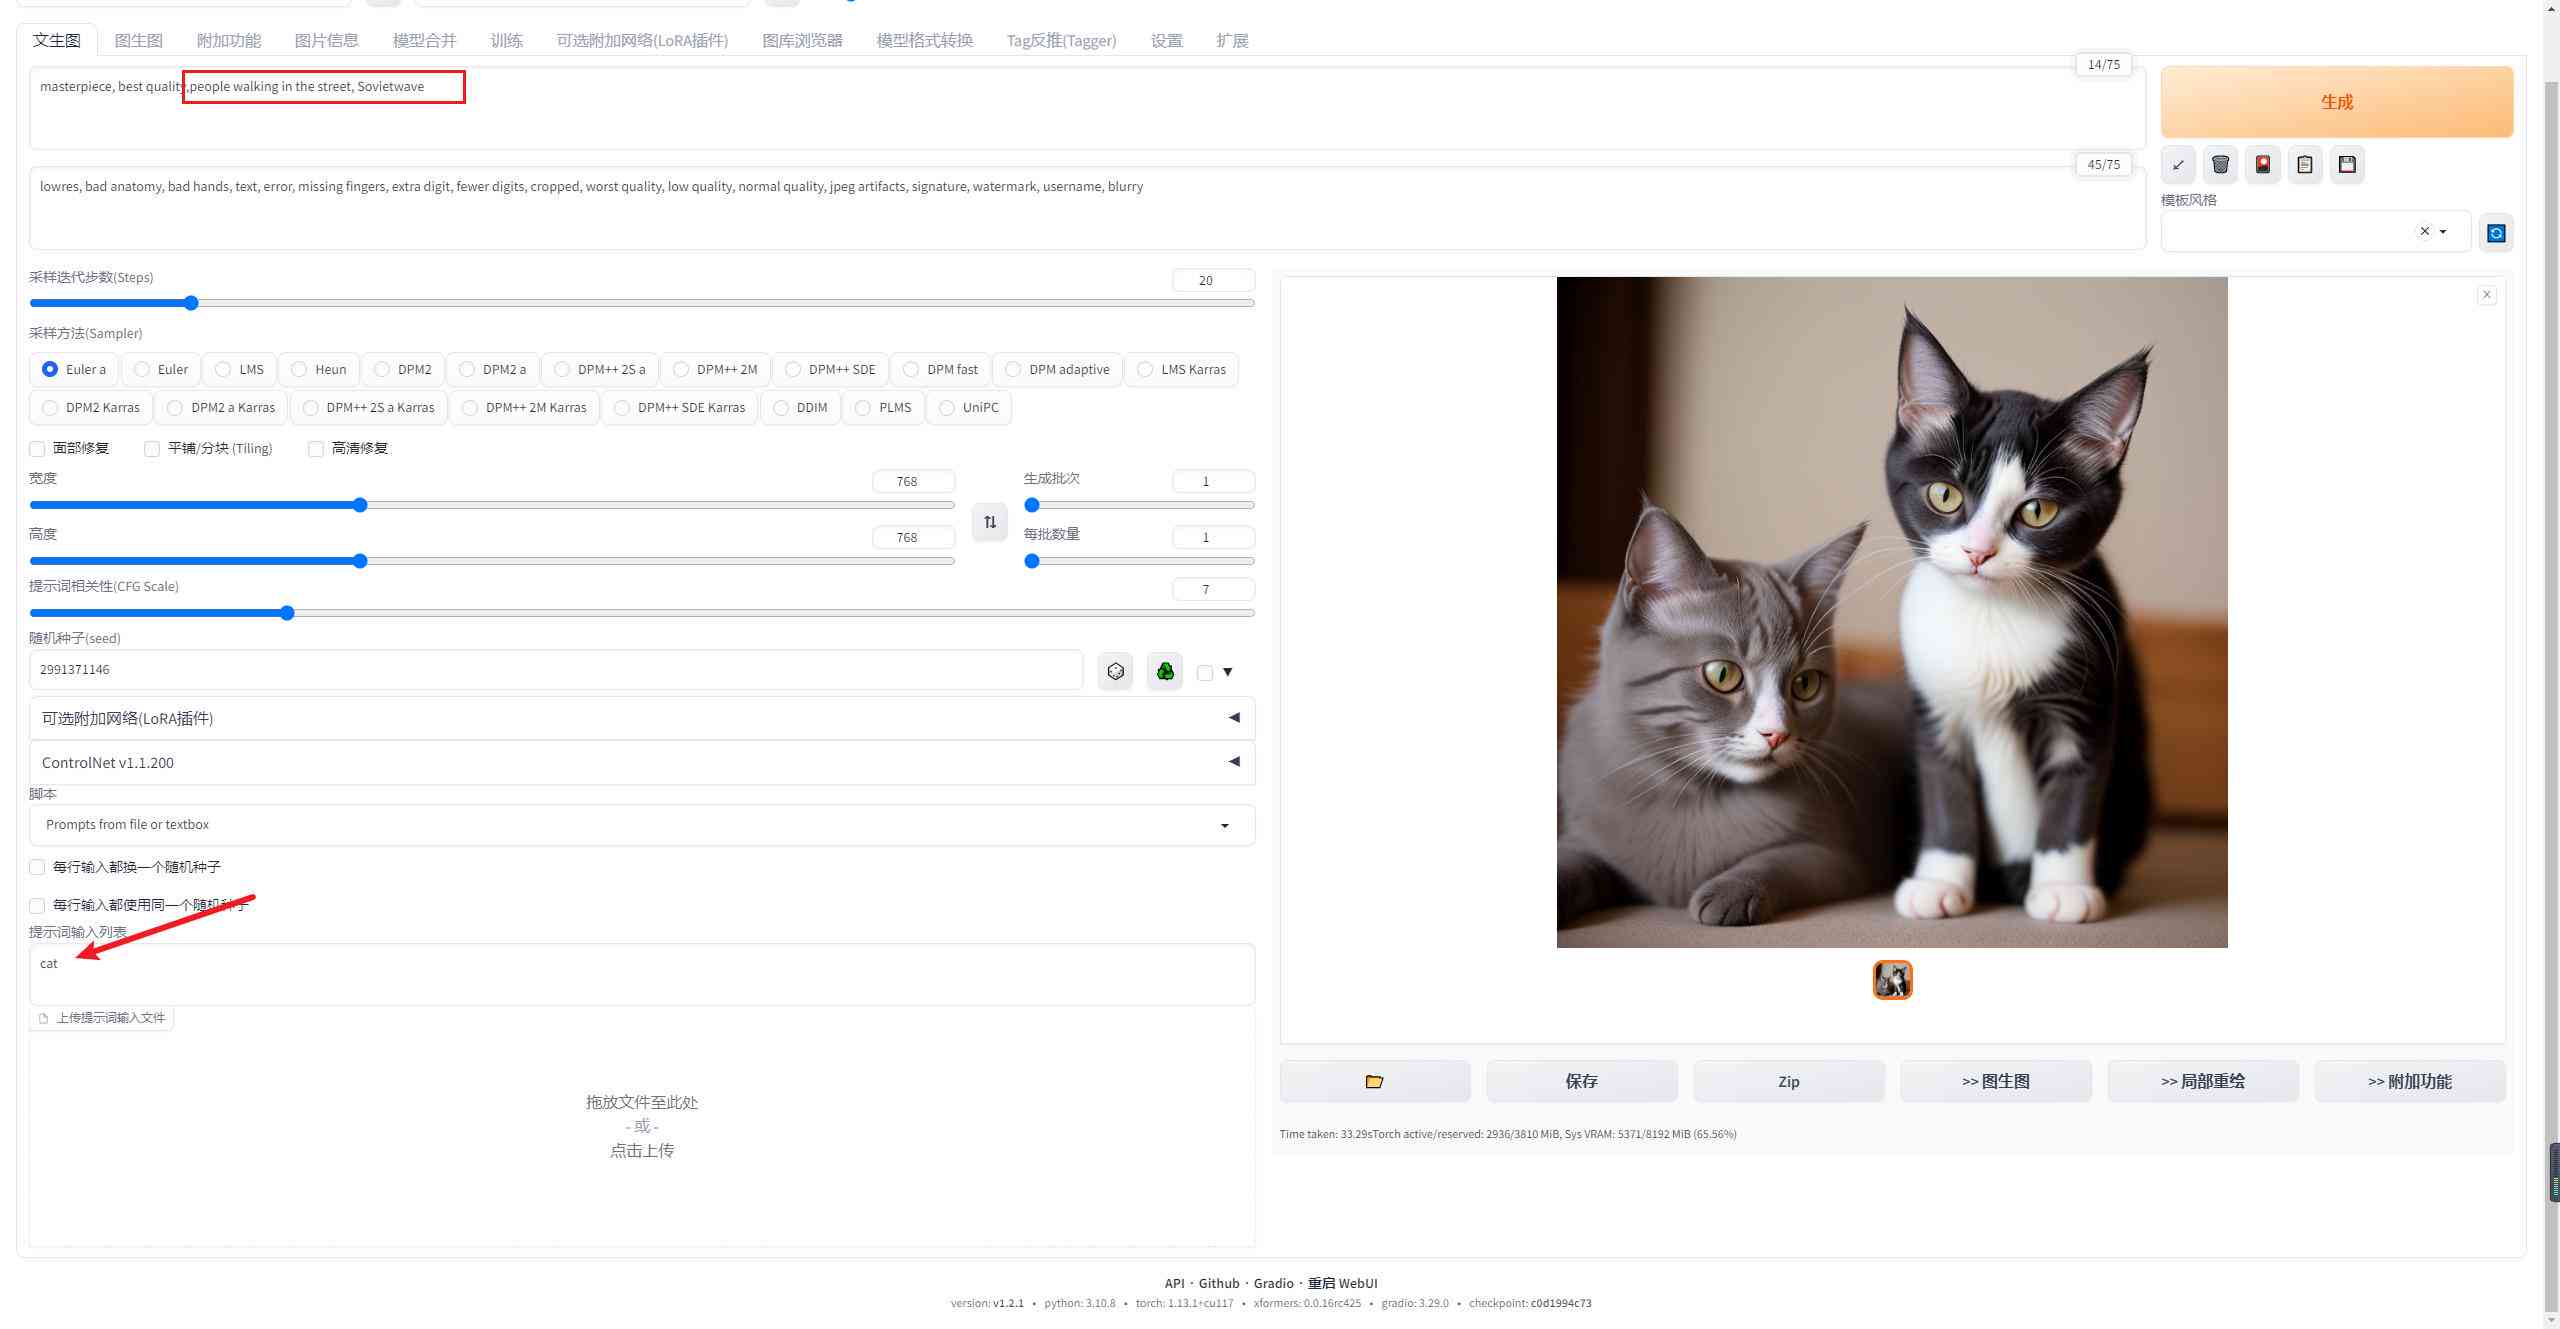Check 每行输入都换一个随机种子 option
The width and height of the screenshot is (2560, 1329).
38,867
